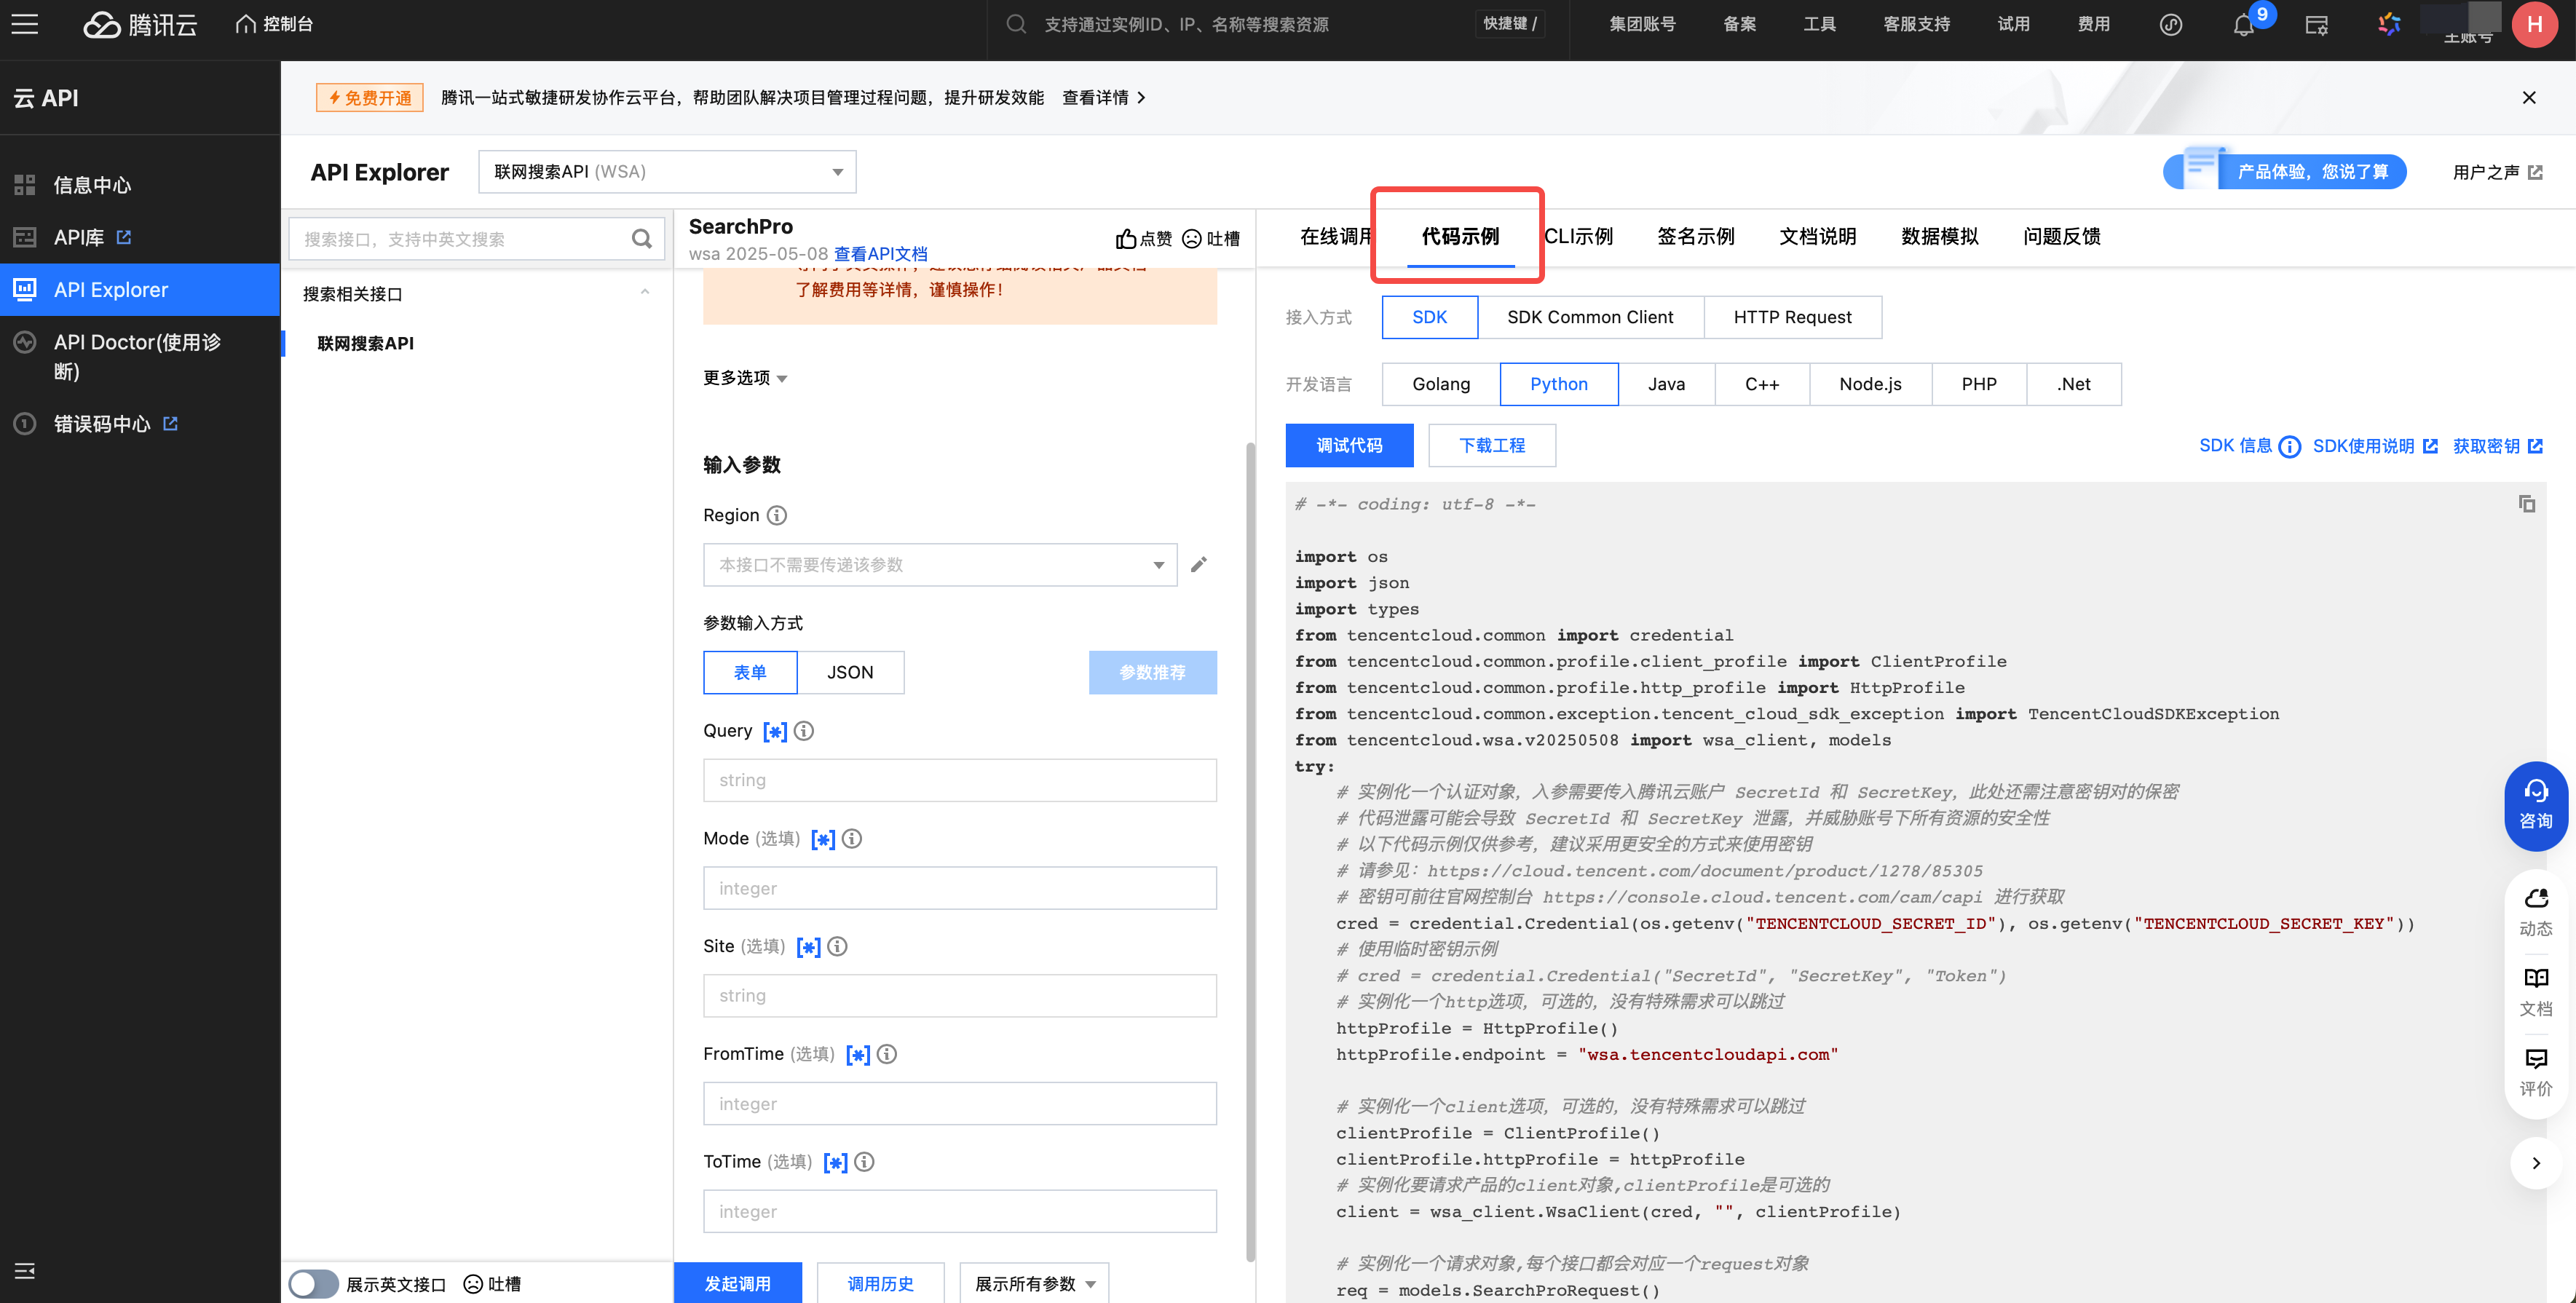Click the SDK 信息 info icon
2576x1303 pixels.
click(x=2289, y=447)
